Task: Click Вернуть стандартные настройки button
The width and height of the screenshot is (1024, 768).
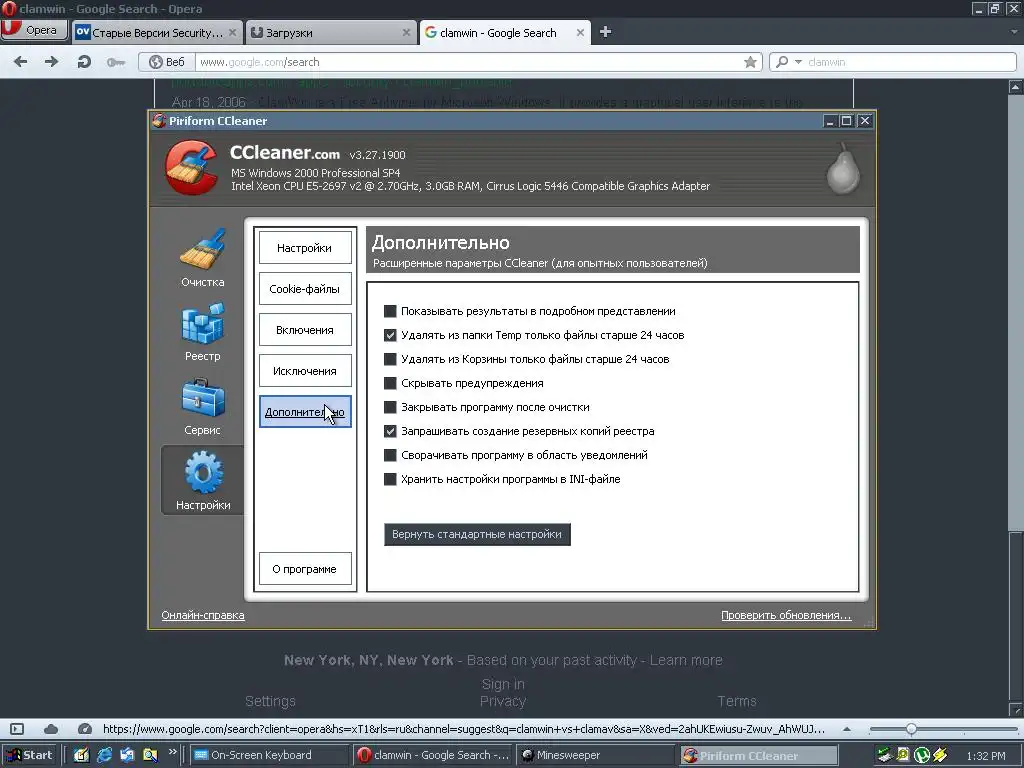Action: point(477,534)
